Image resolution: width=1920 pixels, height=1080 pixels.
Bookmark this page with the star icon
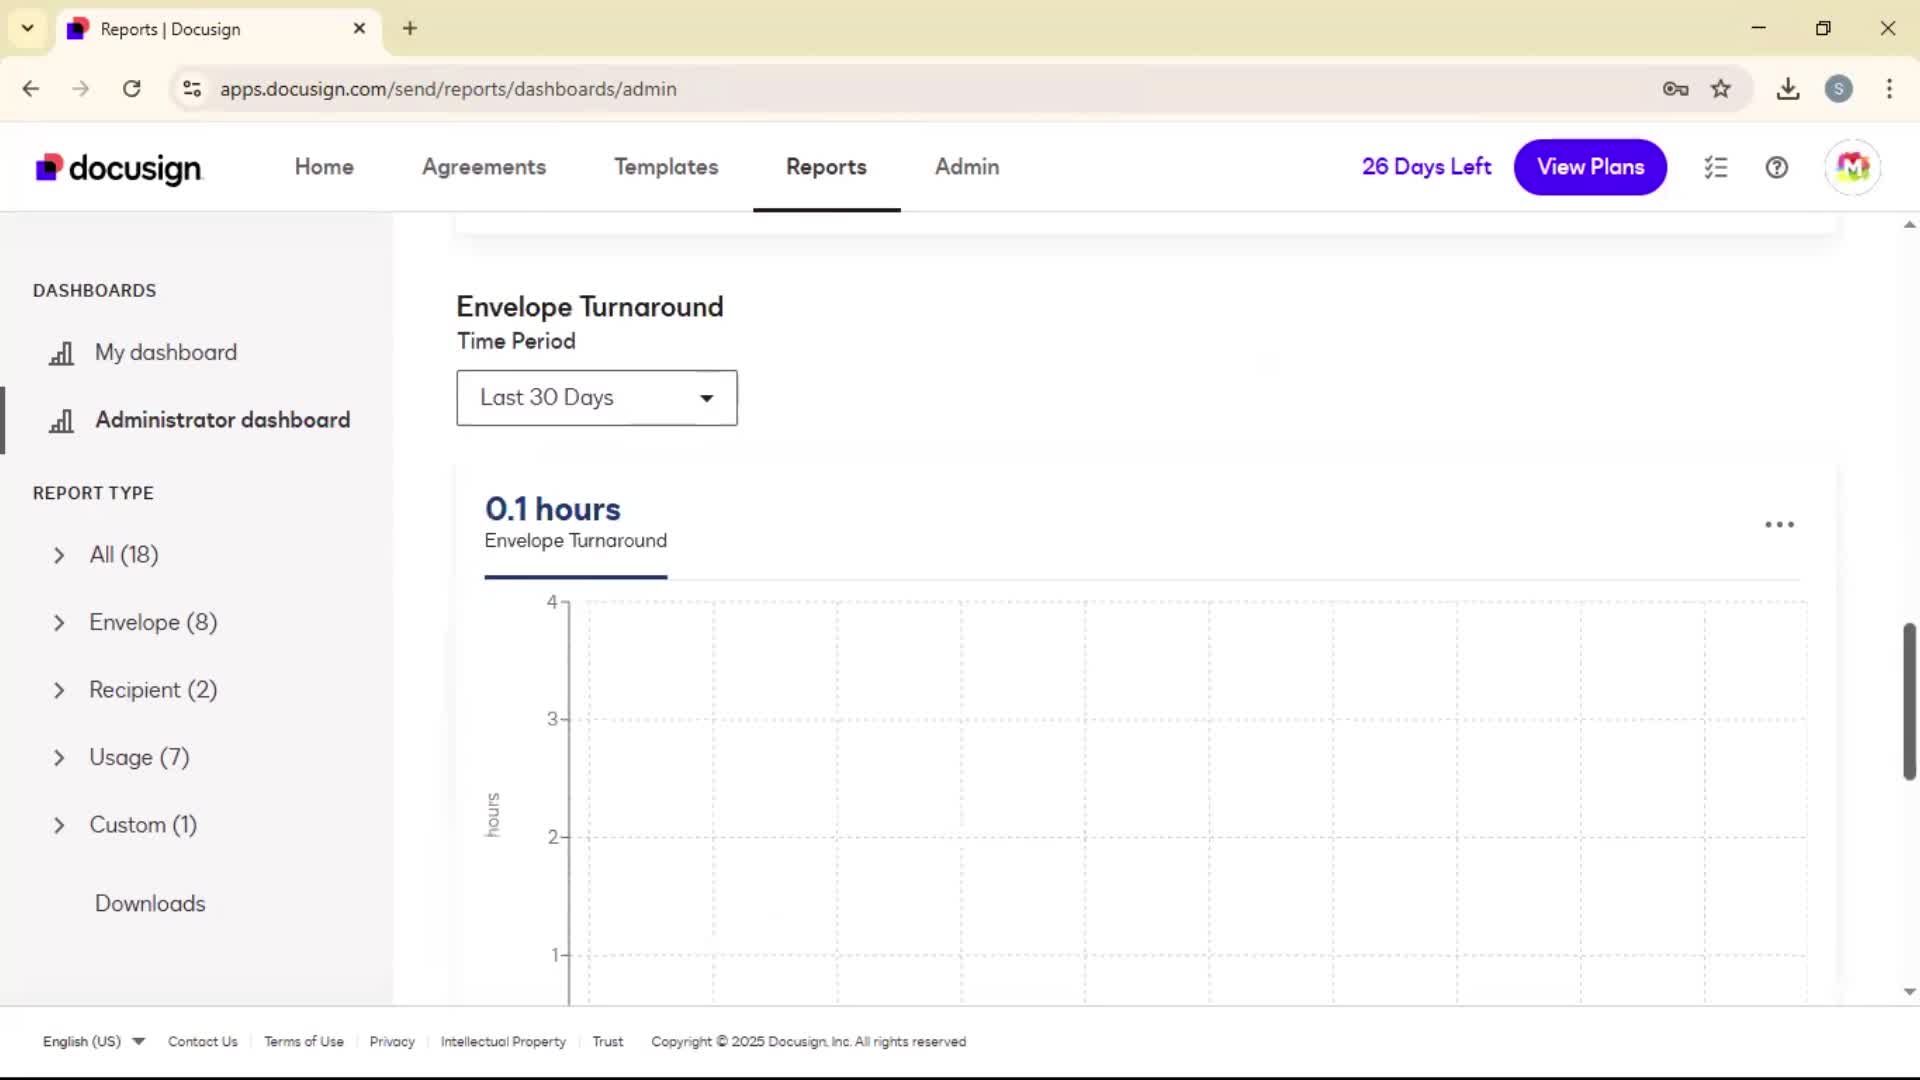[1720, 89]
